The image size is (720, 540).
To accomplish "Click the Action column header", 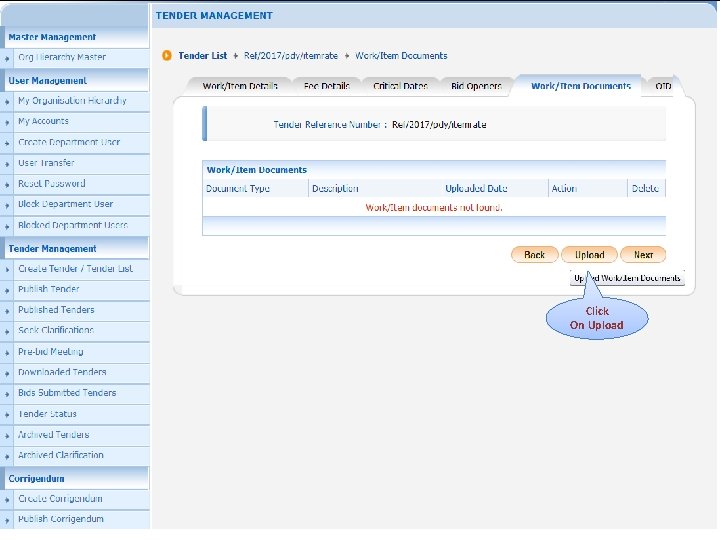I will 564,188.
